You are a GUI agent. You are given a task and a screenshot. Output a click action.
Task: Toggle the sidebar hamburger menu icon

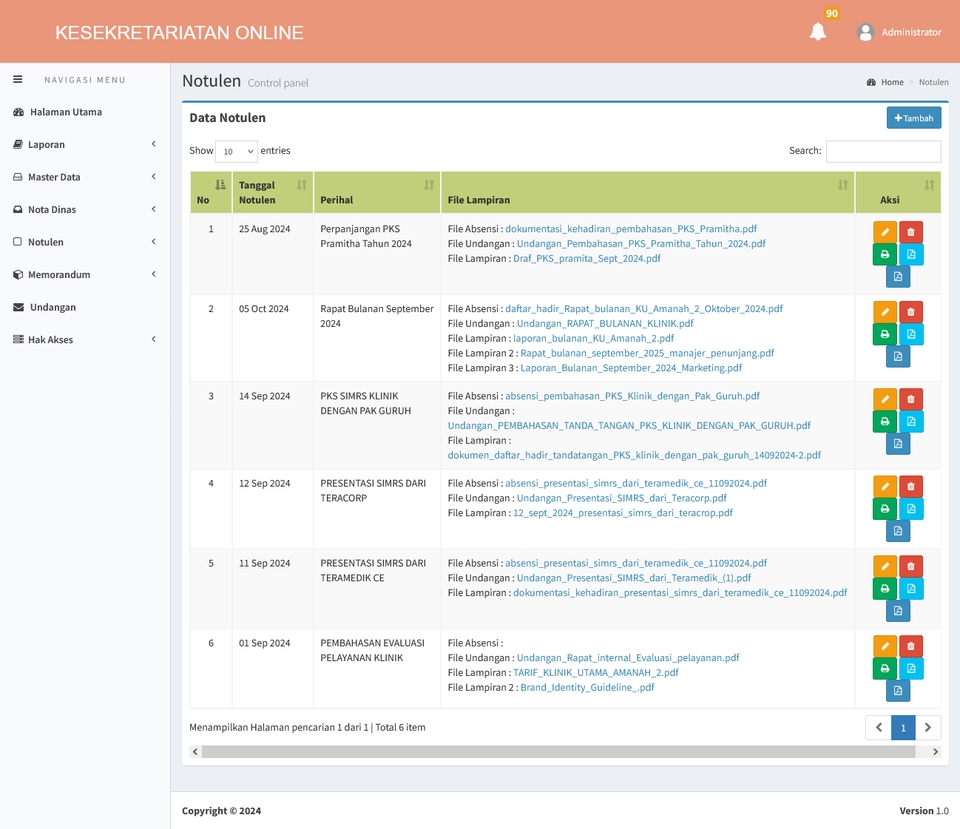coord(17,79)
